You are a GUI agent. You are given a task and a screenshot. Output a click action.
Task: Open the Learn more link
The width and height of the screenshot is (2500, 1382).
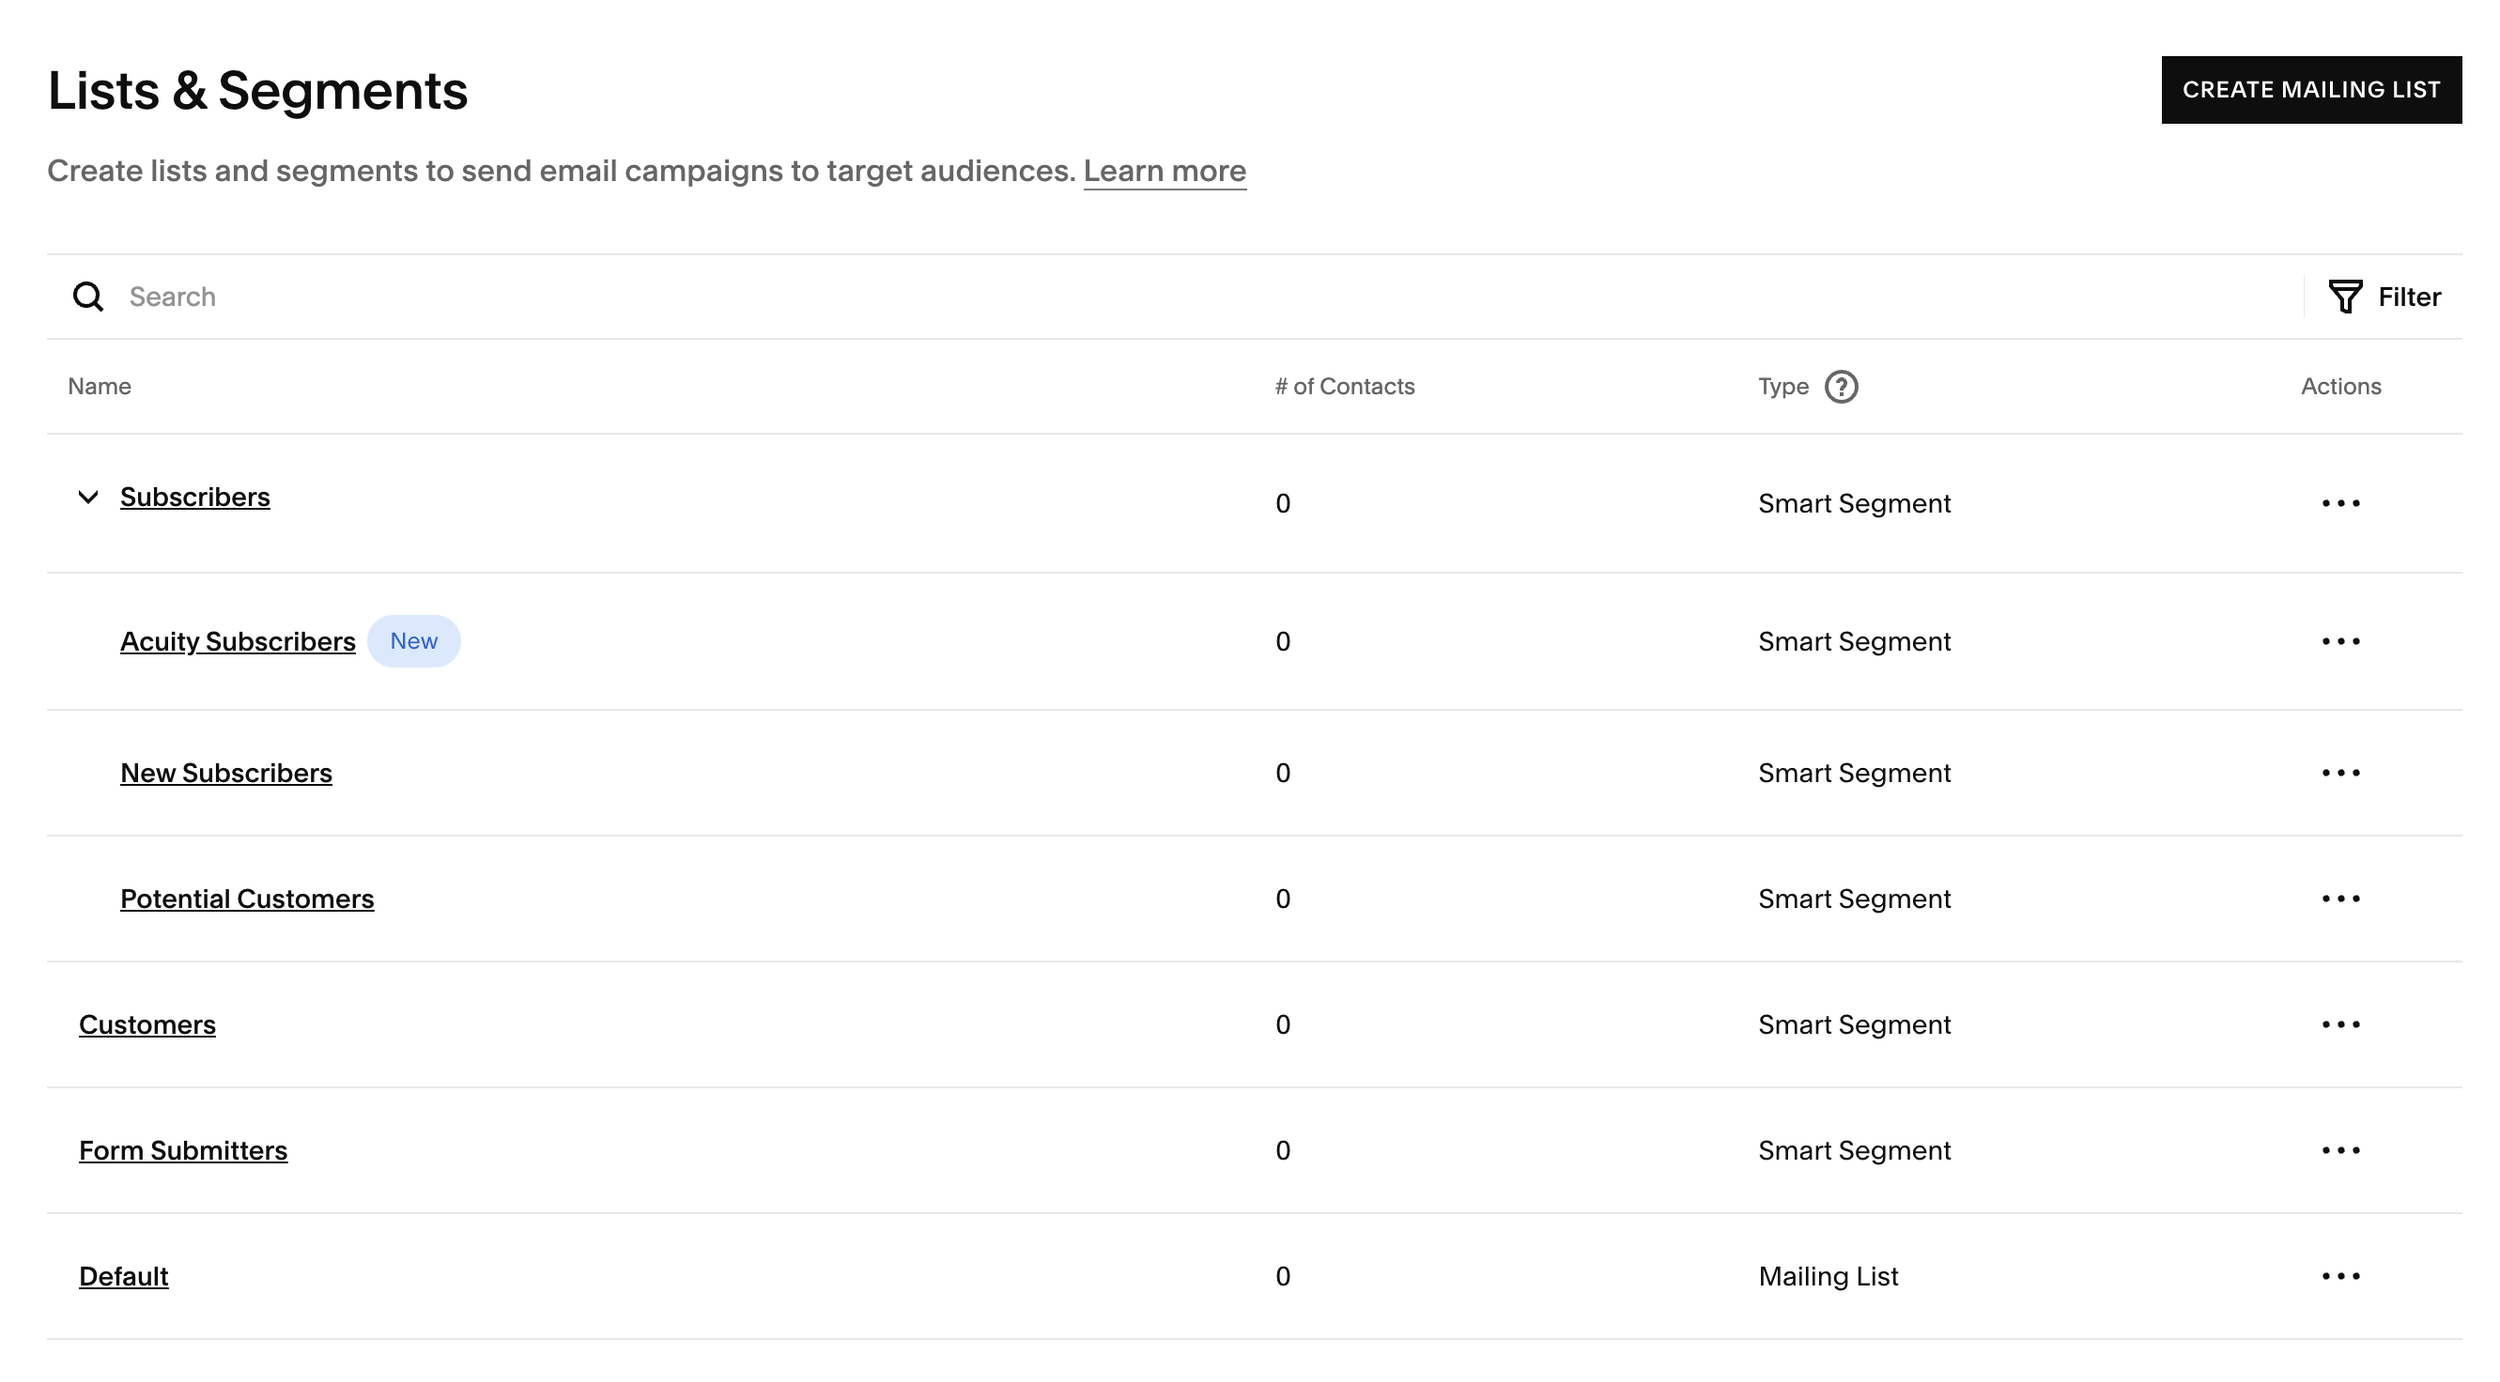(x=1165, y=171)
